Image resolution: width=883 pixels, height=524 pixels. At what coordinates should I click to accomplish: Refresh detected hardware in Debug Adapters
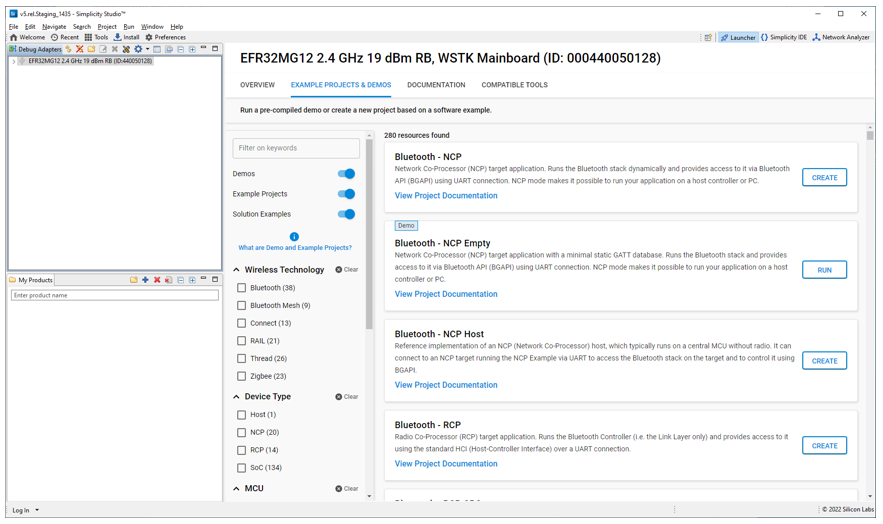click(68, 49)
